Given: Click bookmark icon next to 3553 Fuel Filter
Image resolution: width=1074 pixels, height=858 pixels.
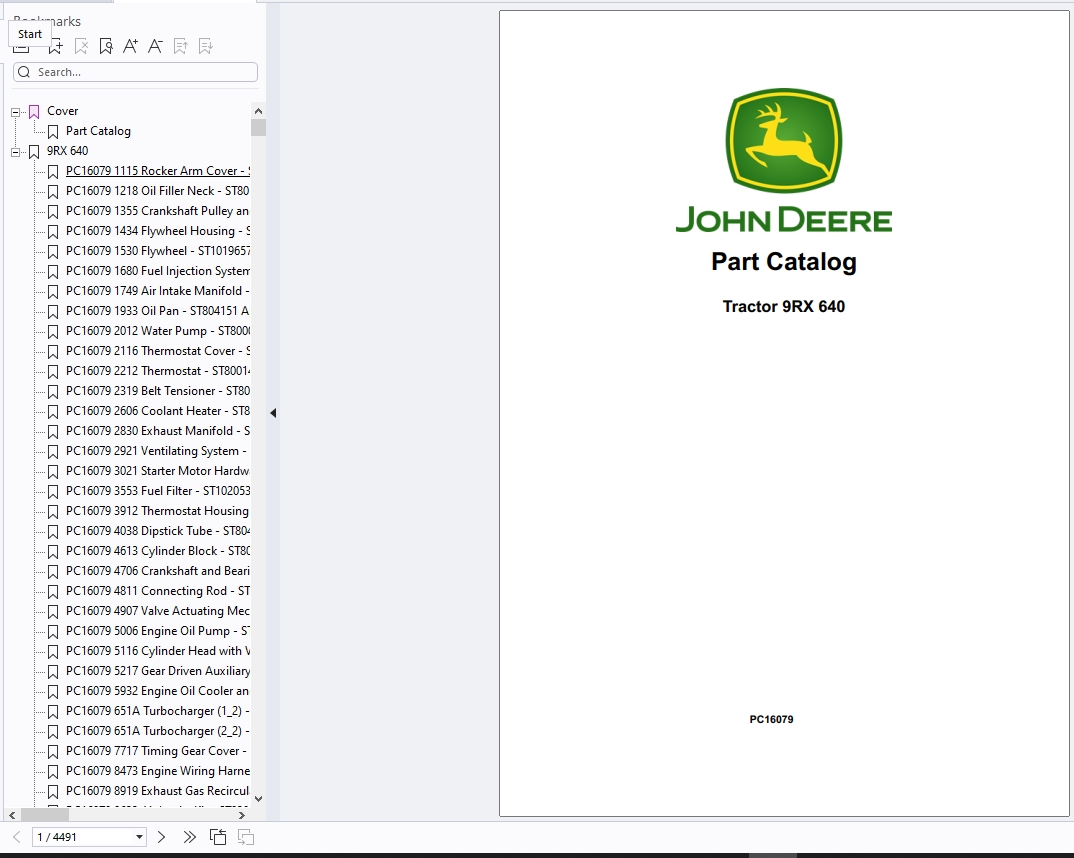Looking at the screenshot, I should click(x=53, y=492).
